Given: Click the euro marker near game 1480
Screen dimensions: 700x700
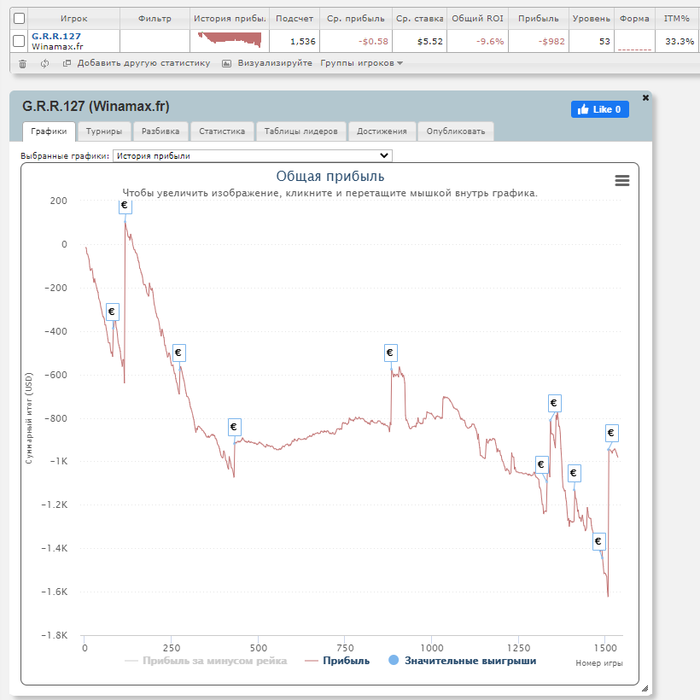Looking at the screenshot, I should (x=599, y=542).
